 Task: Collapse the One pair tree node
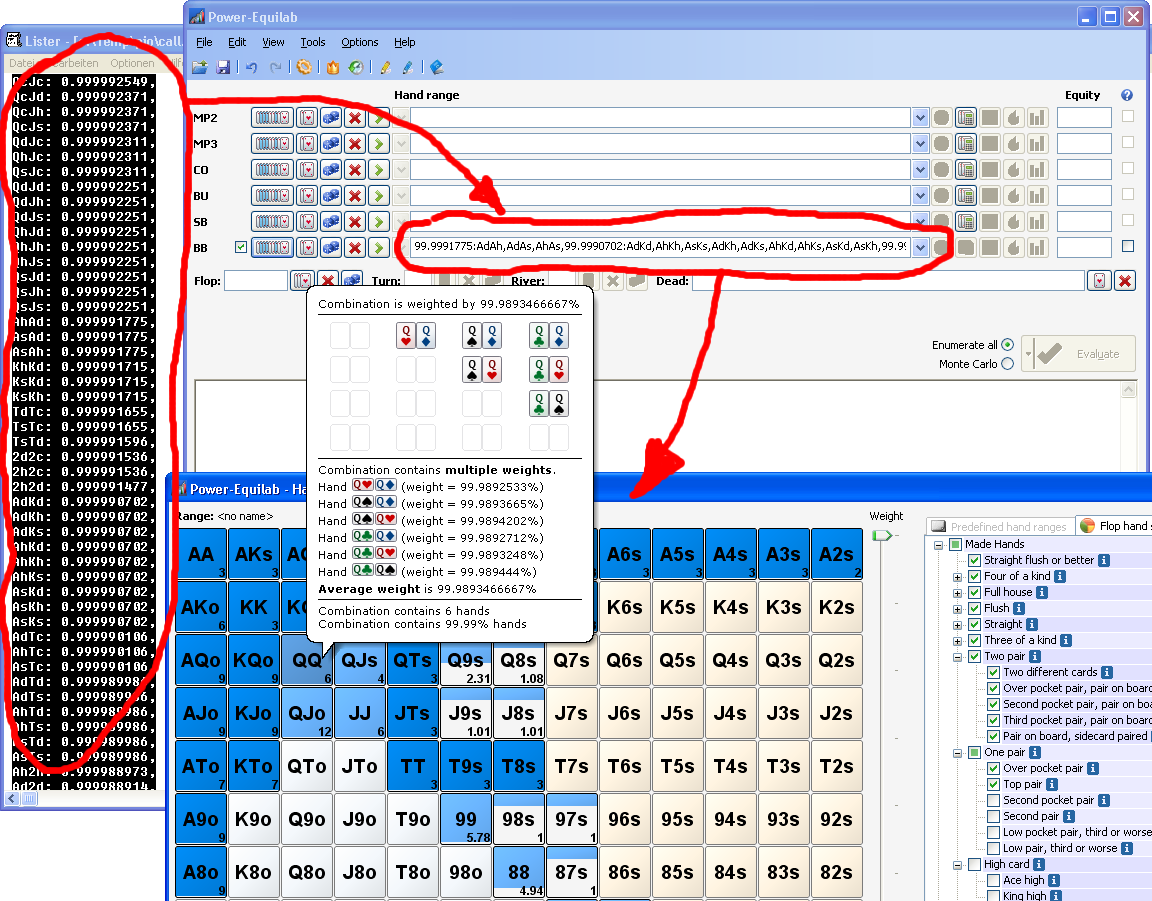pos(957,753)
